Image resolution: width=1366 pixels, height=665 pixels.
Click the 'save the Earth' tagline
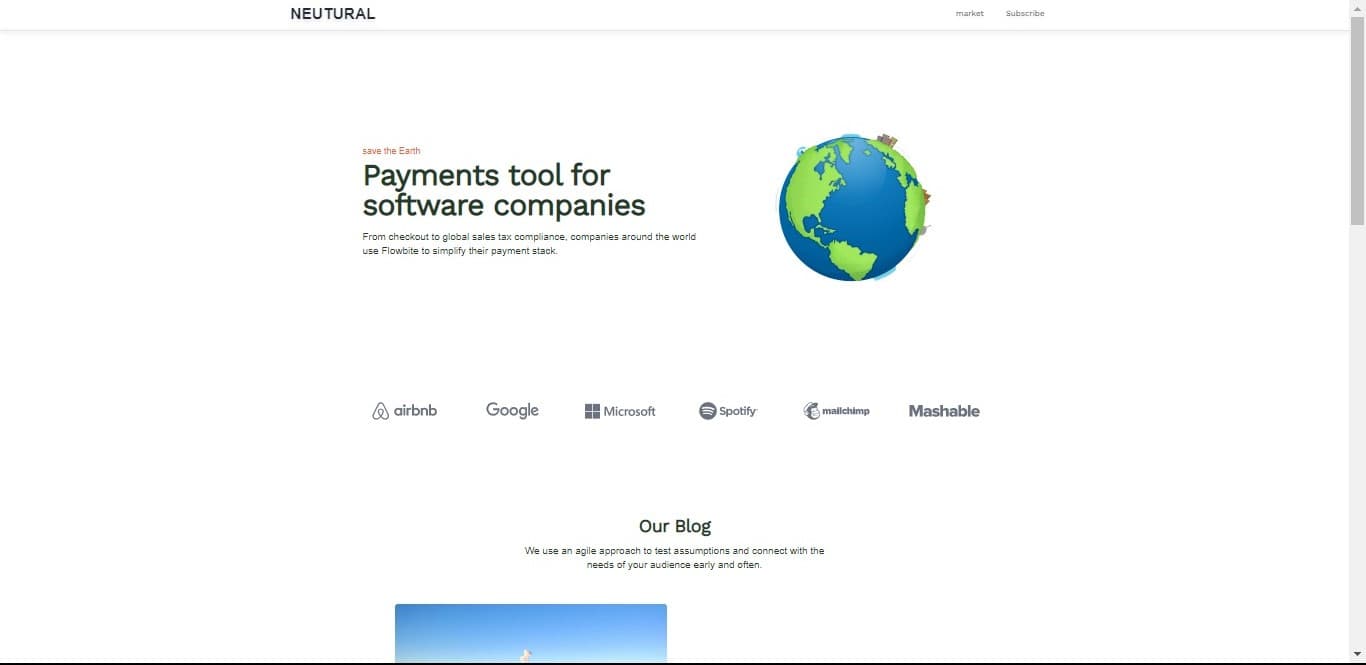pyautogui.click(x=391, y=151)
